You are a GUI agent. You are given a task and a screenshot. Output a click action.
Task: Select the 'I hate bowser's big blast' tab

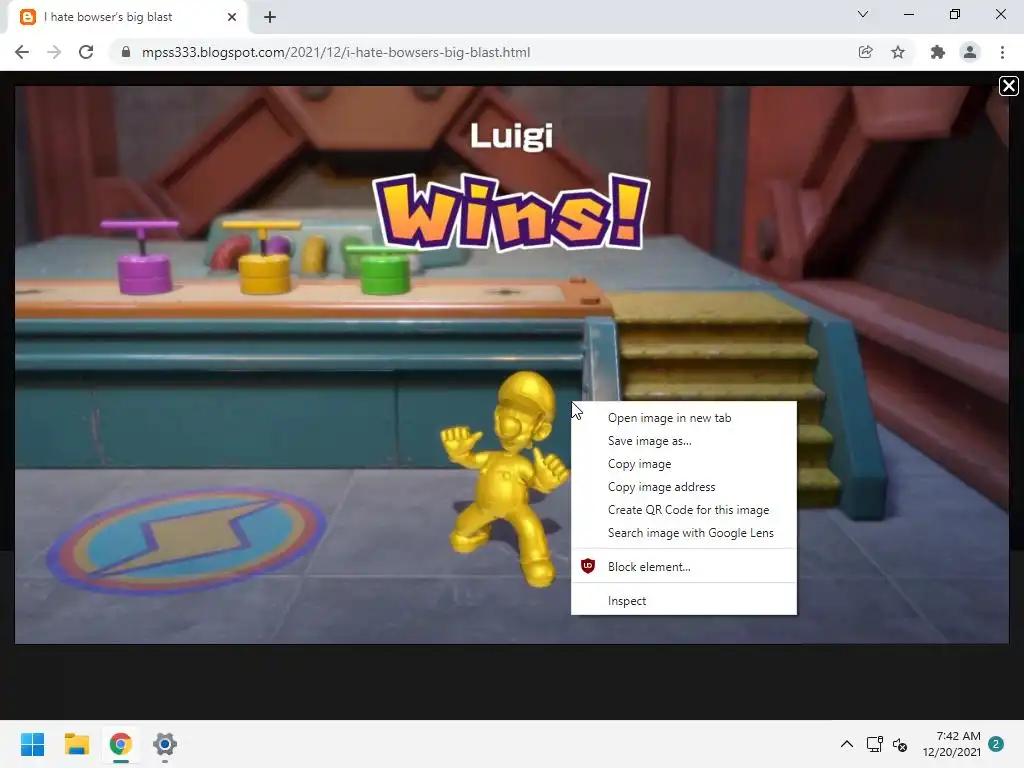[127, 17]
